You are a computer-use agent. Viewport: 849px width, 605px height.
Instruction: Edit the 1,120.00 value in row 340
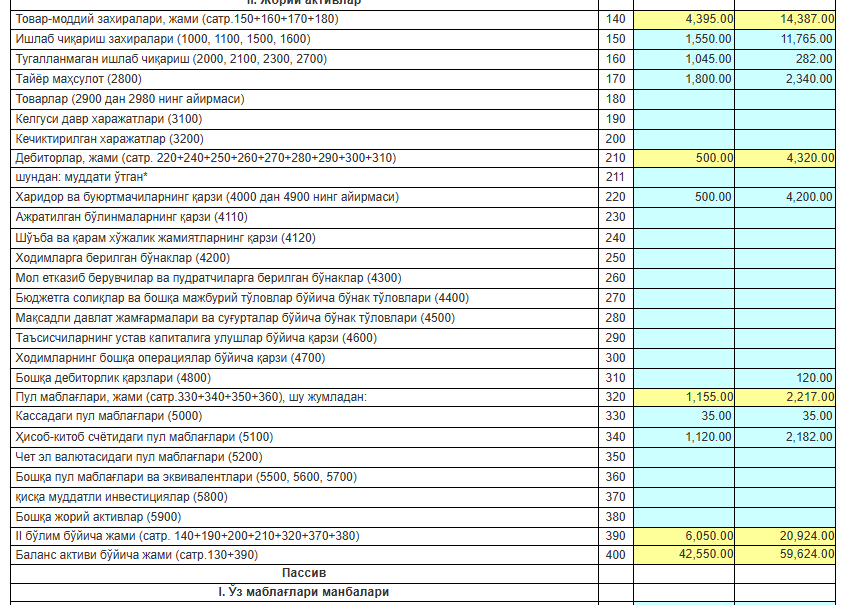[x=684, y=437]
